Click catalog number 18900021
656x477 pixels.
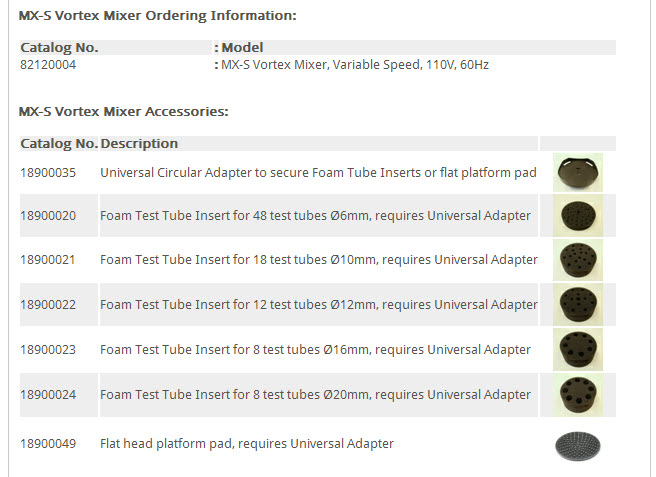click(x=48, y=260)
